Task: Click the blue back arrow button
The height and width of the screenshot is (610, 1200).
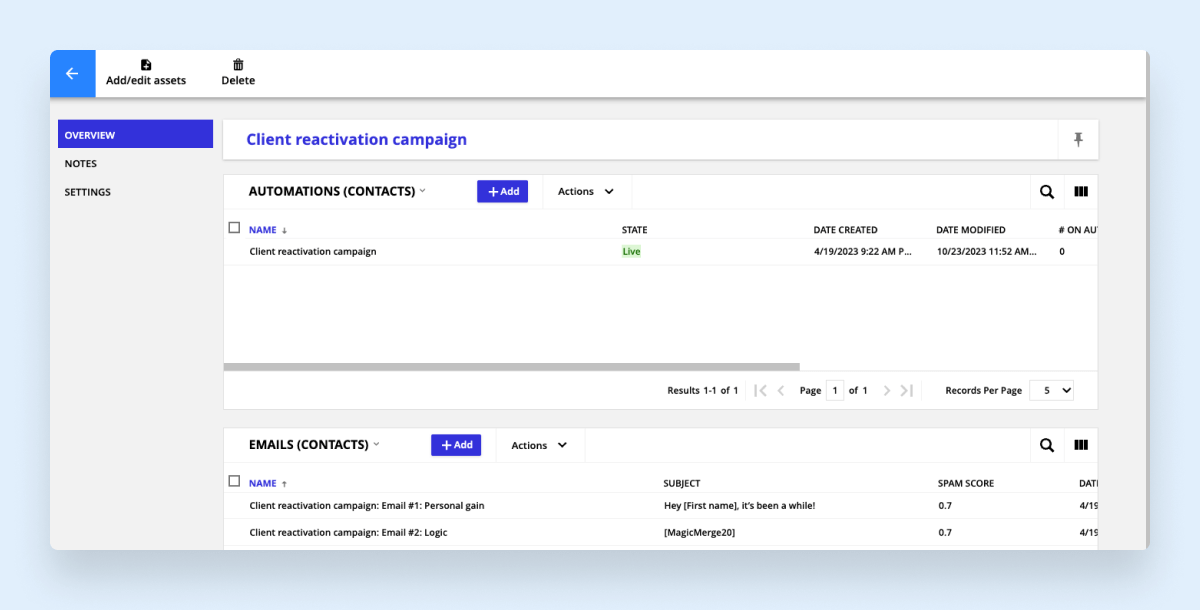Action: (72, 74)
